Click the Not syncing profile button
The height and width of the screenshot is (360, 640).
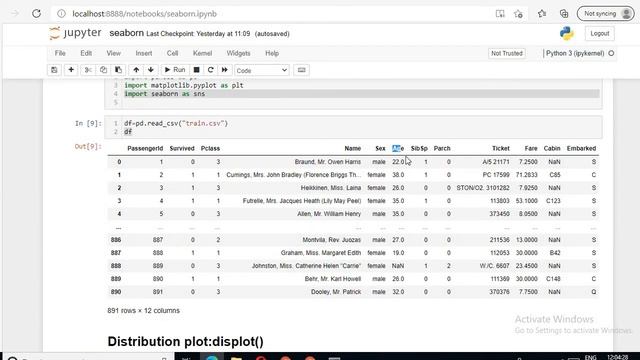606,13
